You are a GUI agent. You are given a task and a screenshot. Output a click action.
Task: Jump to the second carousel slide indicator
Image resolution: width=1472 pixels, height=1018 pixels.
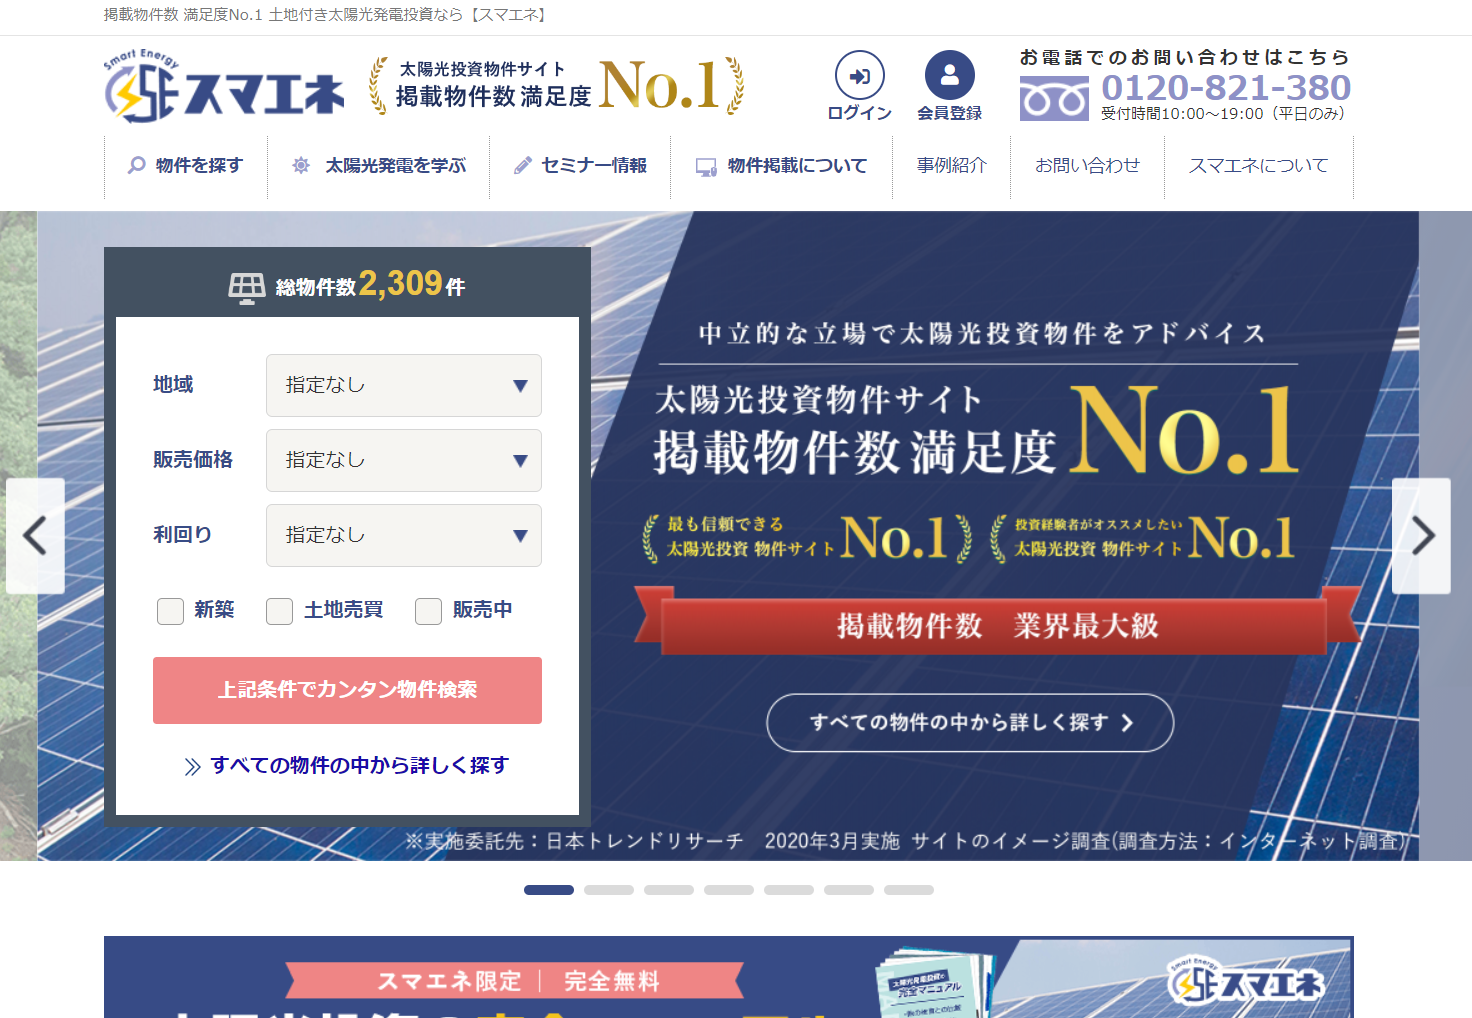[x=608, y=890]
